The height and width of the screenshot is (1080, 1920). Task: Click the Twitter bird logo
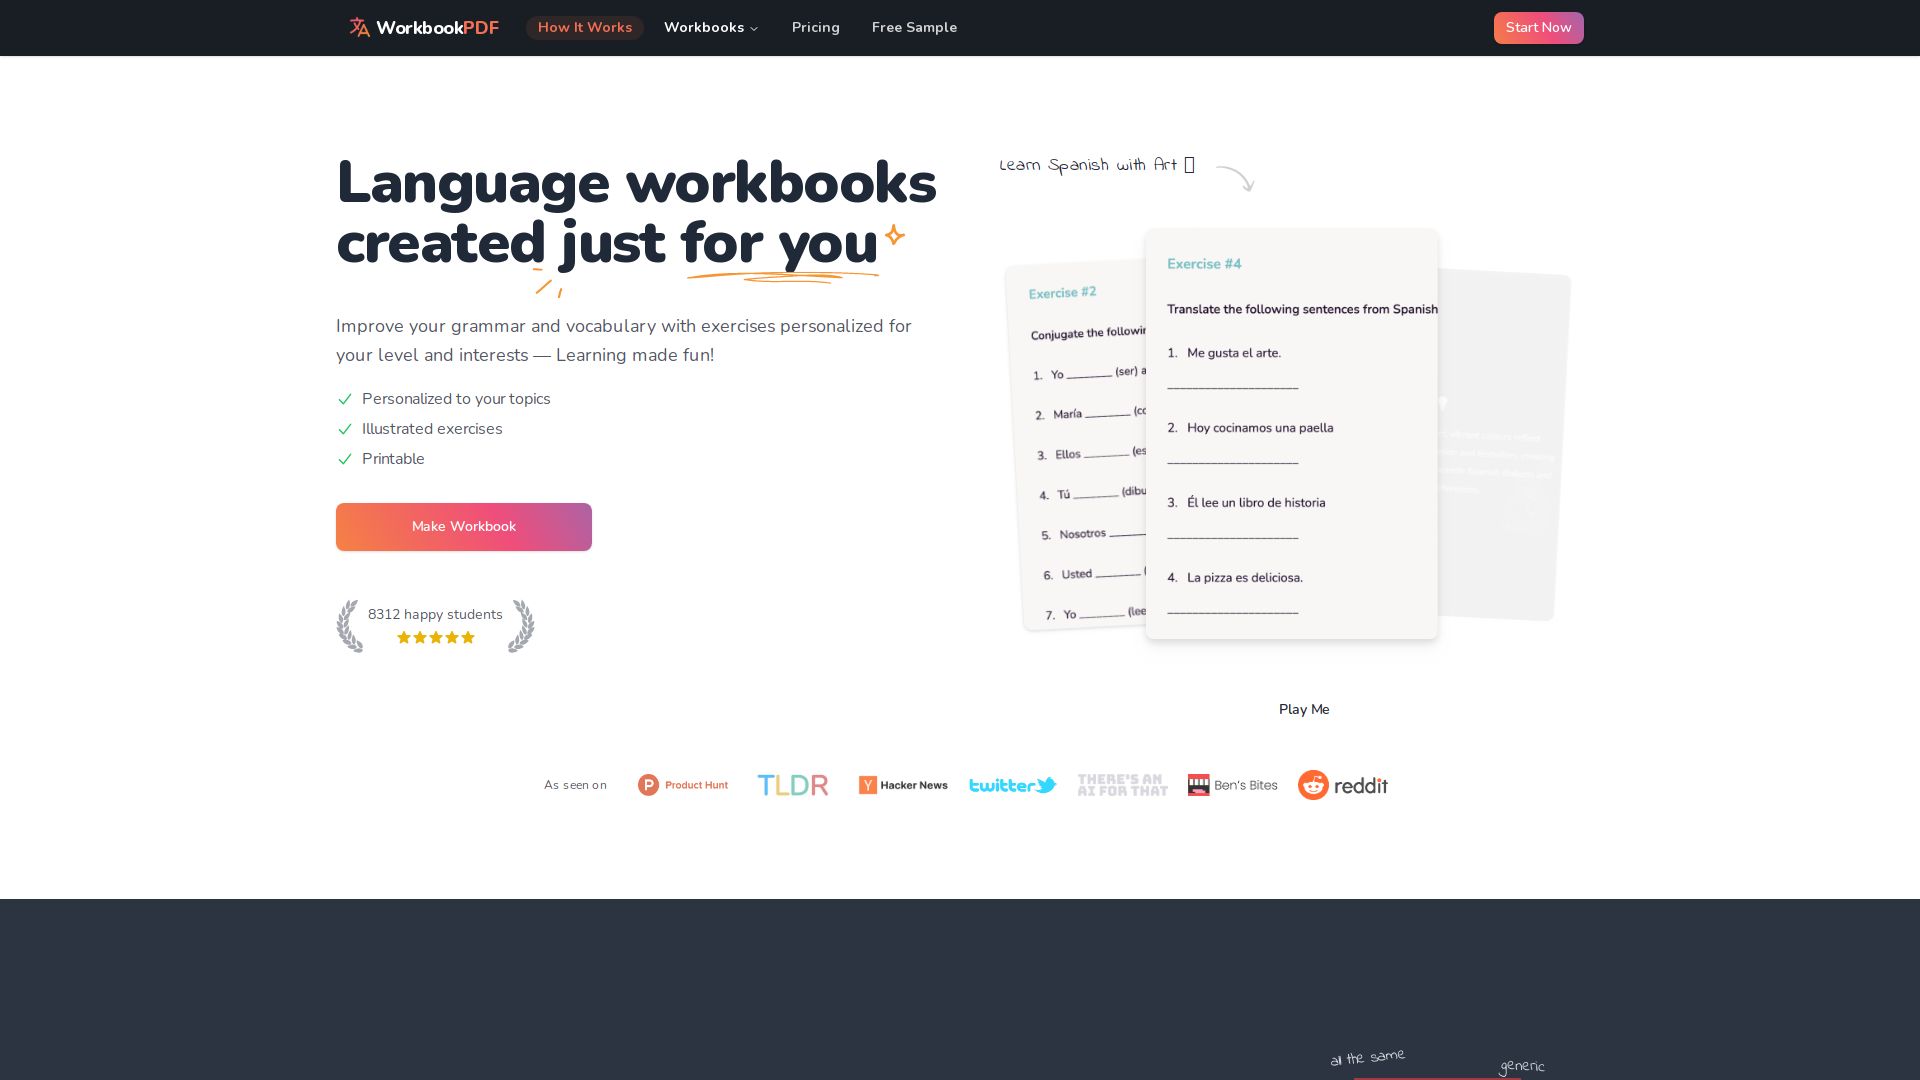(x=1012, y=785)
